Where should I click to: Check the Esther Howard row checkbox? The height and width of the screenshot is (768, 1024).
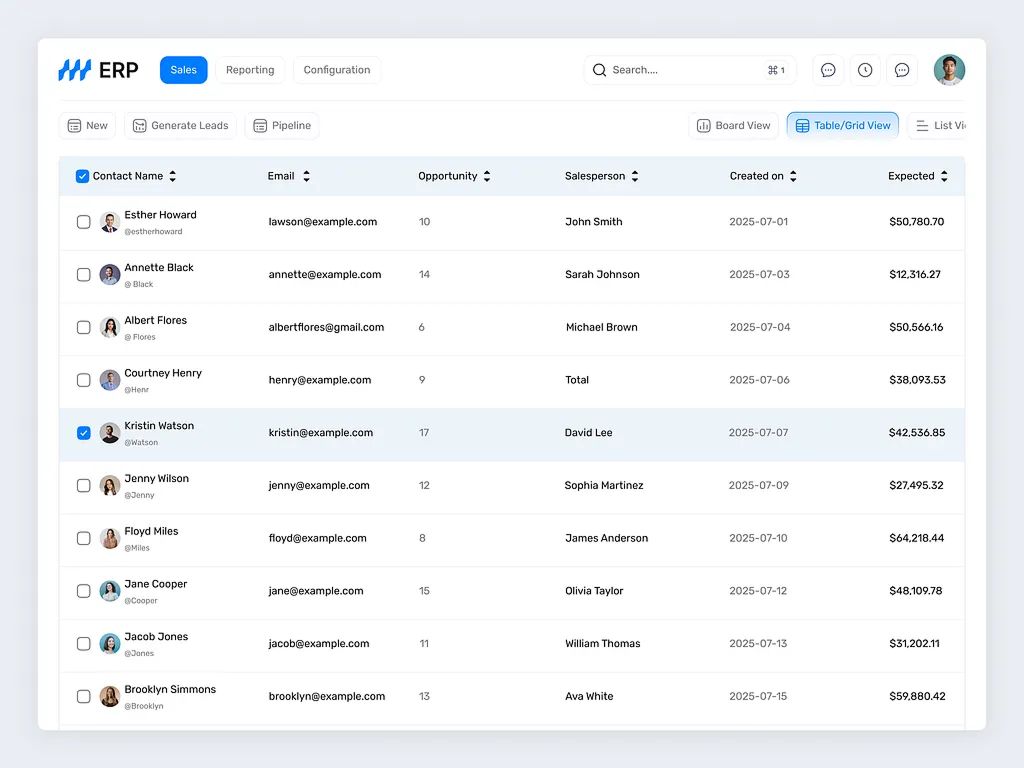[x=83, y=221]
